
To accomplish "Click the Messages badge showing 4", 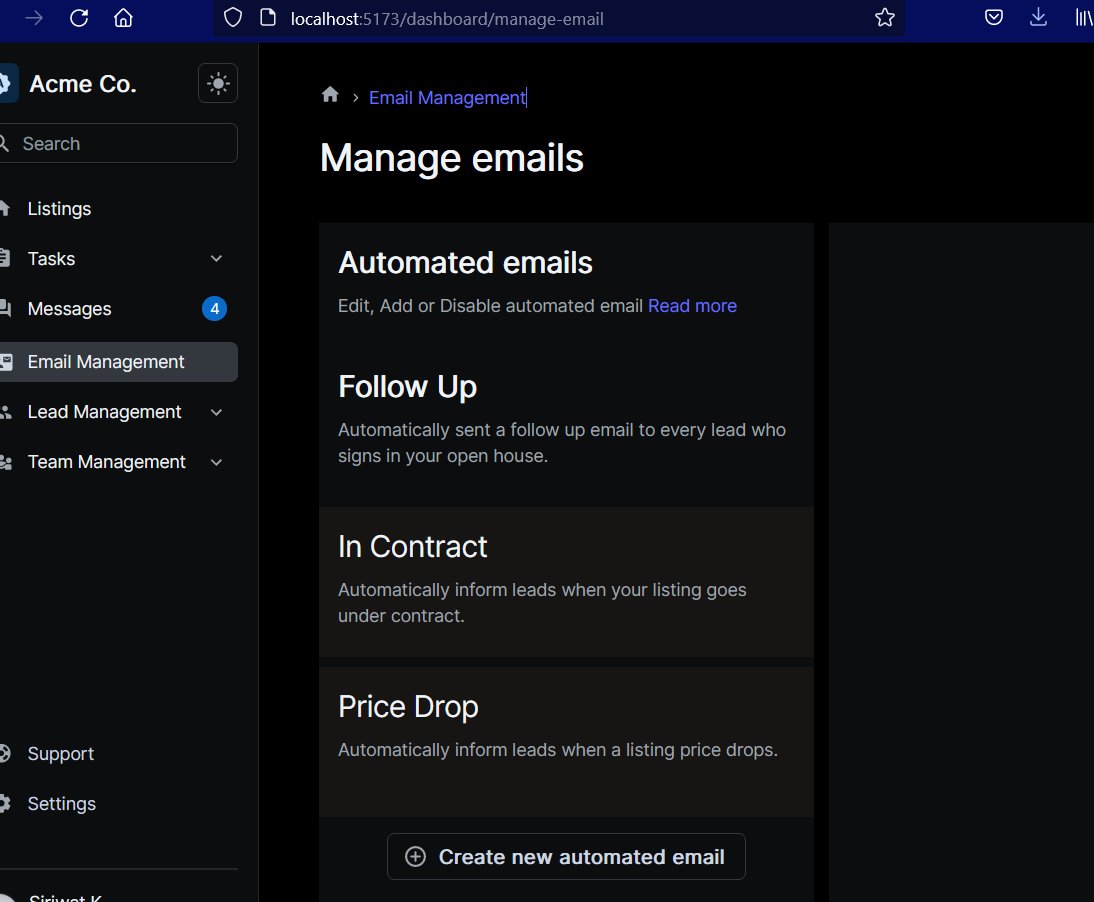I will [x=214, y=308].
